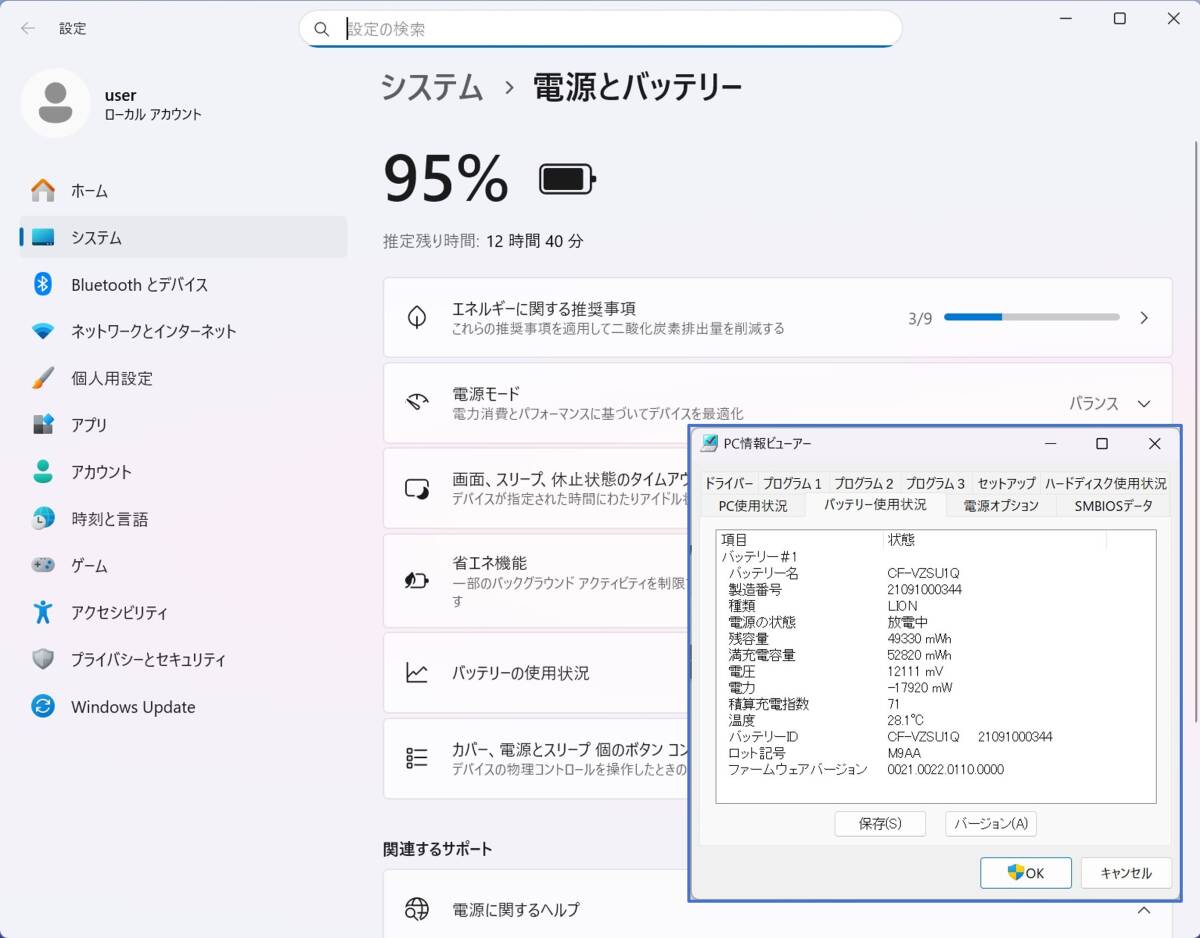
Task: Click the Bluetooth とデバイス sidebar icon
Action: pos(43,284)
